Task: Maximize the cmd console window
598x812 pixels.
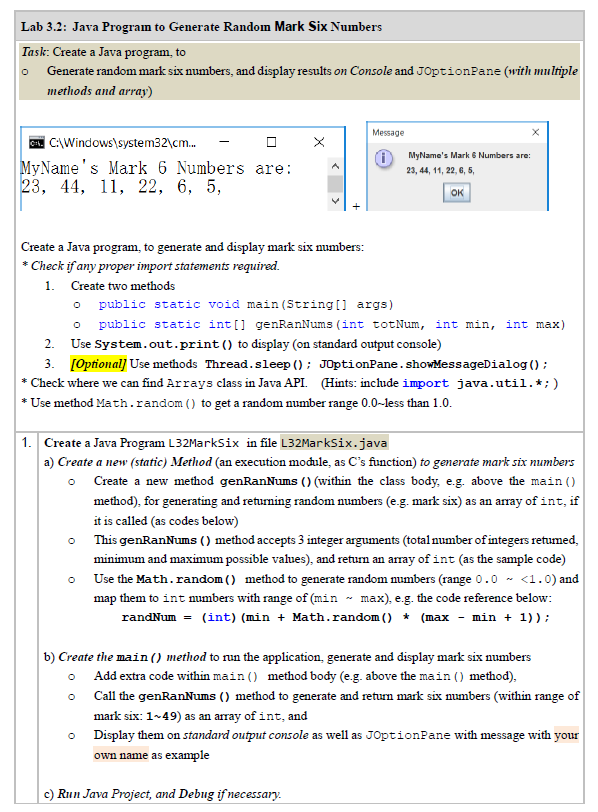Action: click(x=271, y=142)
